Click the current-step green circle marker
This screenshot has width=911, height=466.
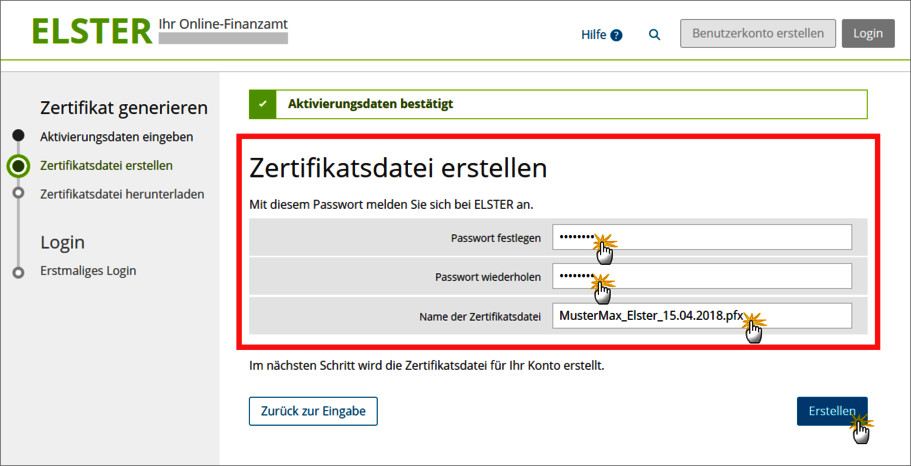(19, 166)
